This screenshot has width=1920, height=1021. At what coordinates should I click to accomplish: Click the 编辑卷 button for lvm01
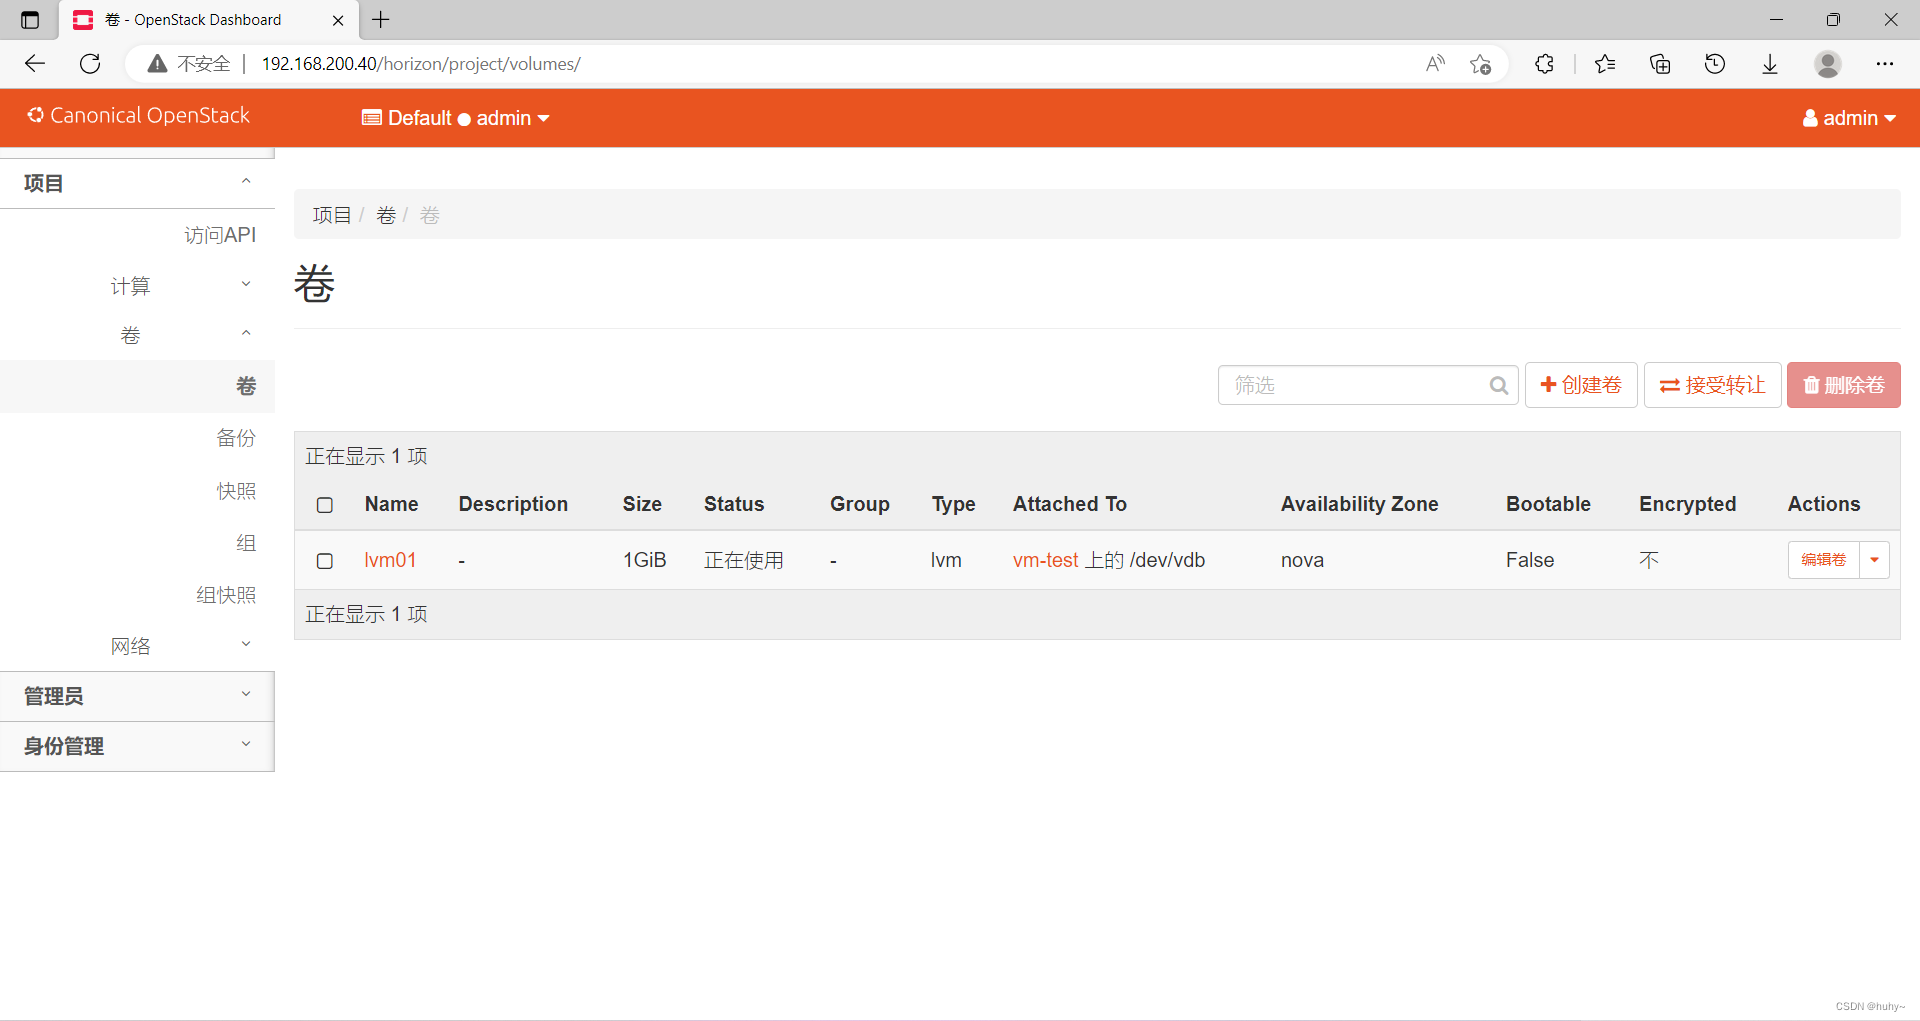tap(1823, 560)
